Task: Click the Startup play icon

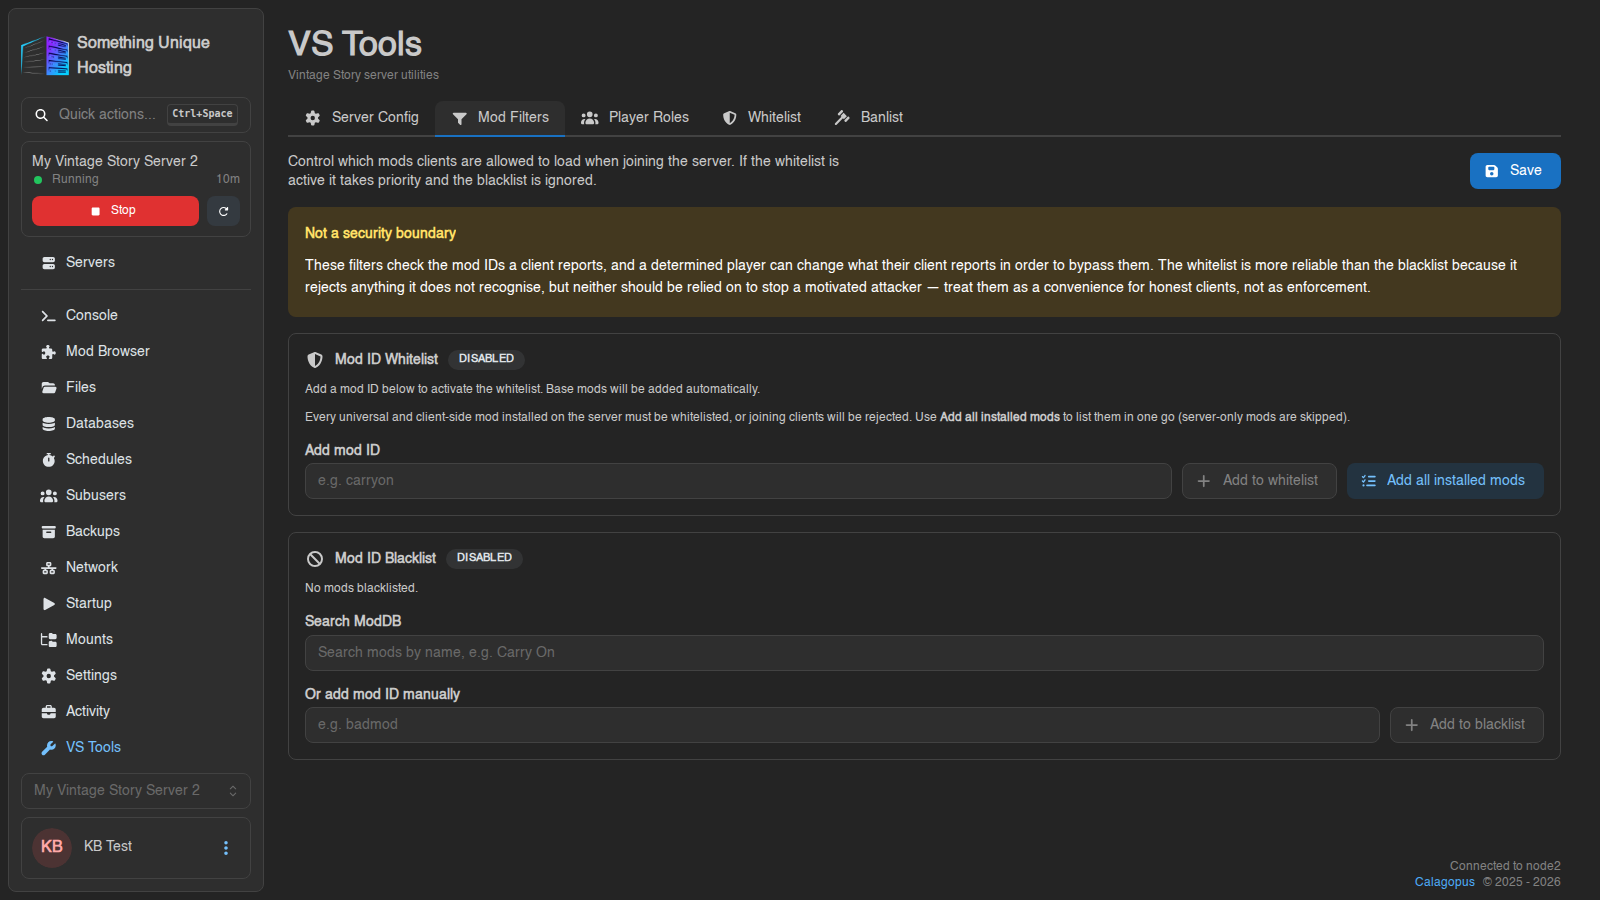Action: click(48, 604)
